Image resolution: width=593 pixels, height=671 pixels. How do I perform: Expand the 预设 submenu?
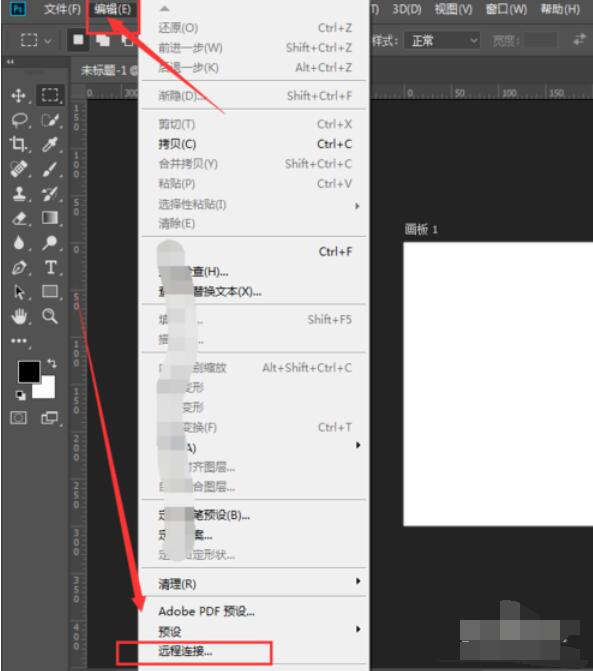click(358, 629)
